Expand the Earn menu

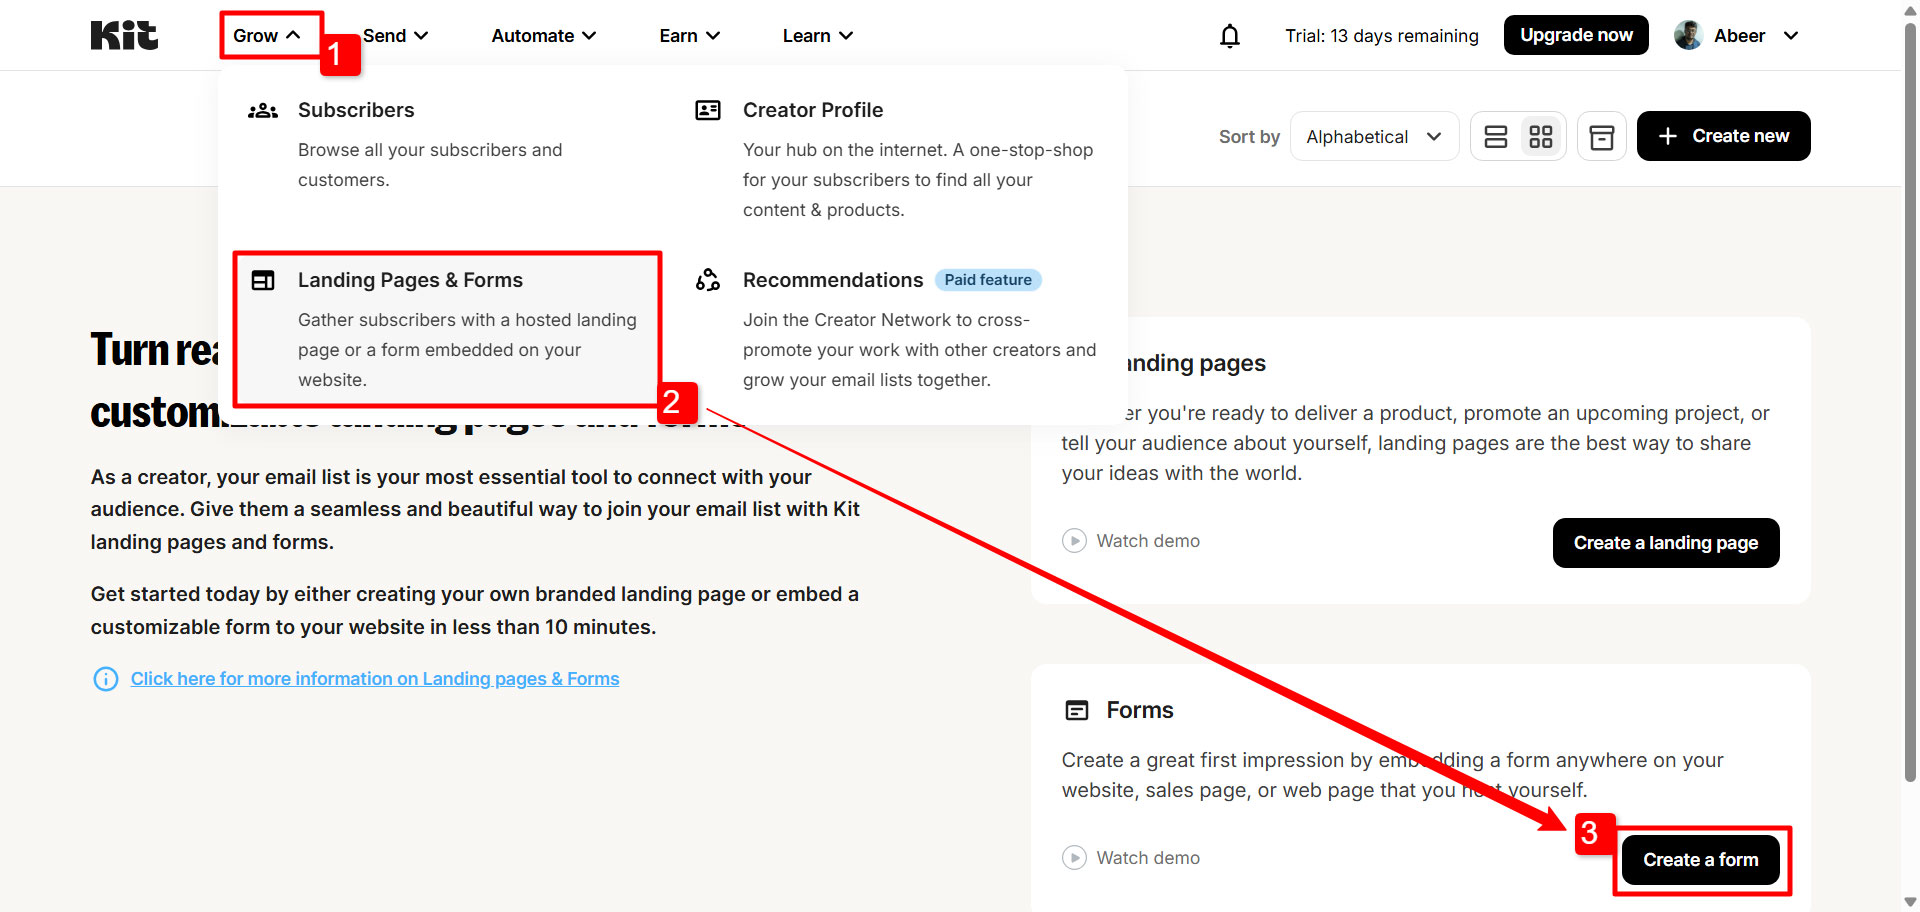[x=690, y=36]
